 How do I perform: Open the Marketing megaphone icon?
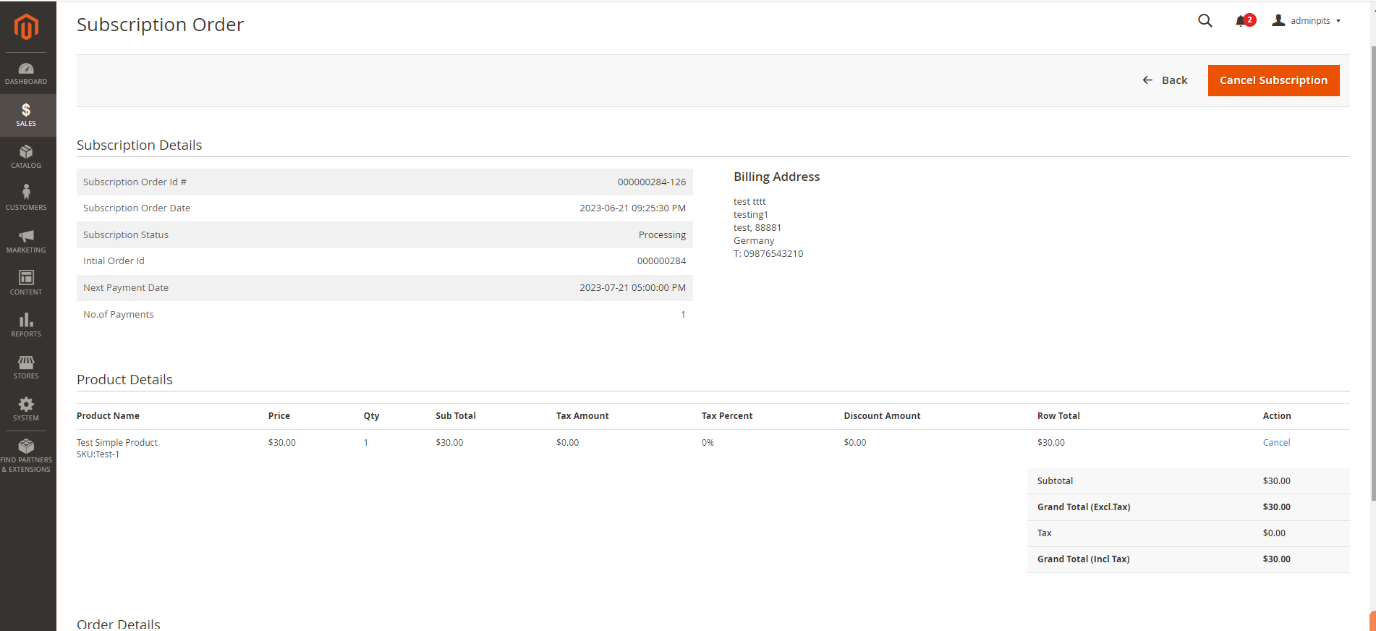[26, 241]
